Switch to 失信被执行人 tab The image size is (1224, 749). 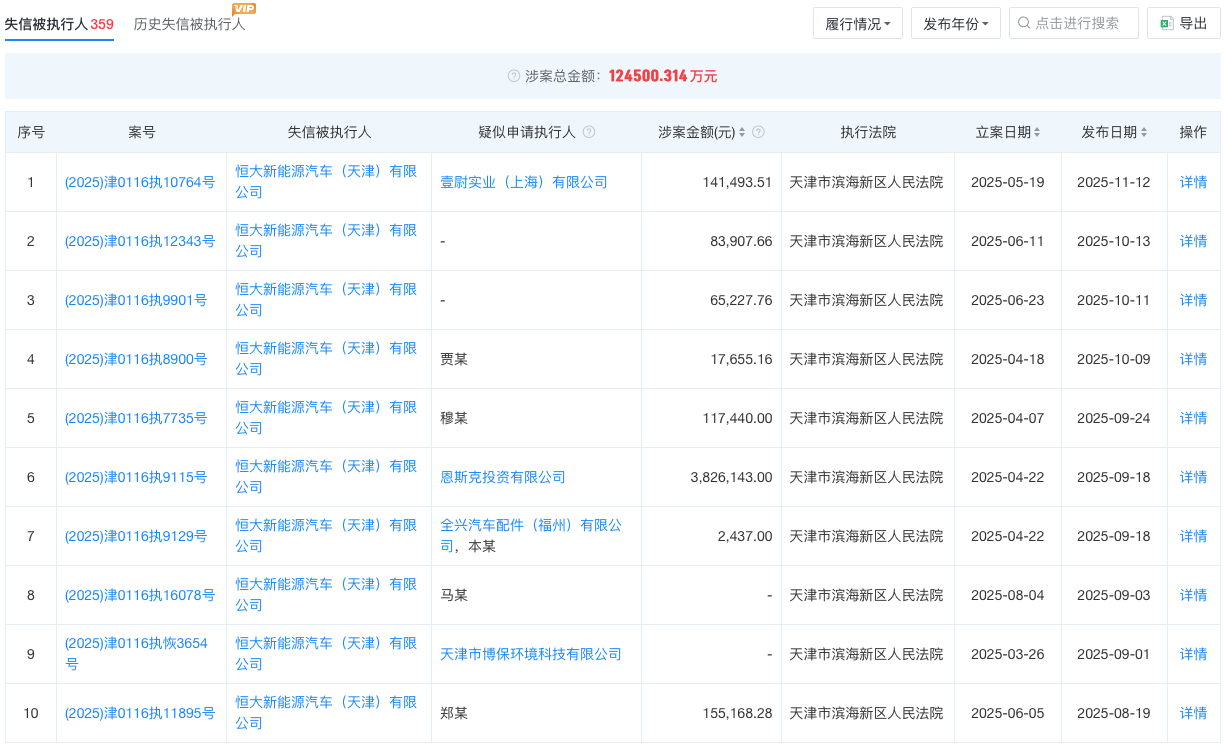[x=59, y=24]
